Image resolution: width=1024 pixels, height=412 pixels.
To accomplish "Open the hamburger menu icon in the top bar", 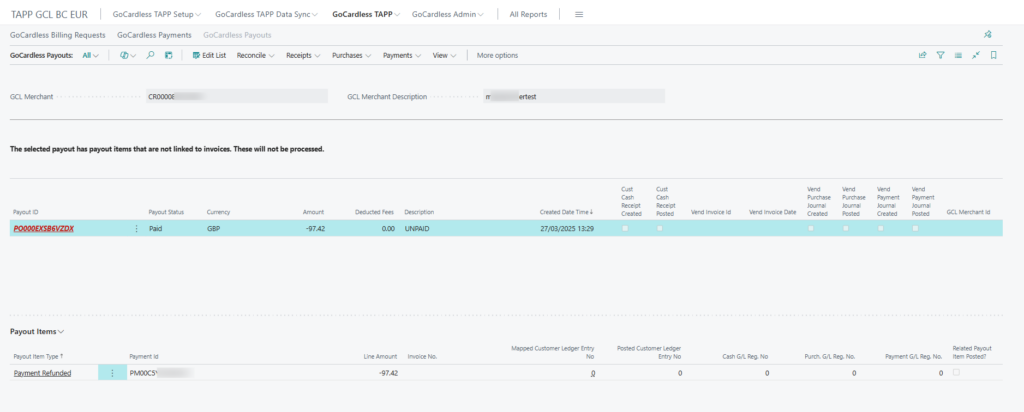I will point(579,14).
